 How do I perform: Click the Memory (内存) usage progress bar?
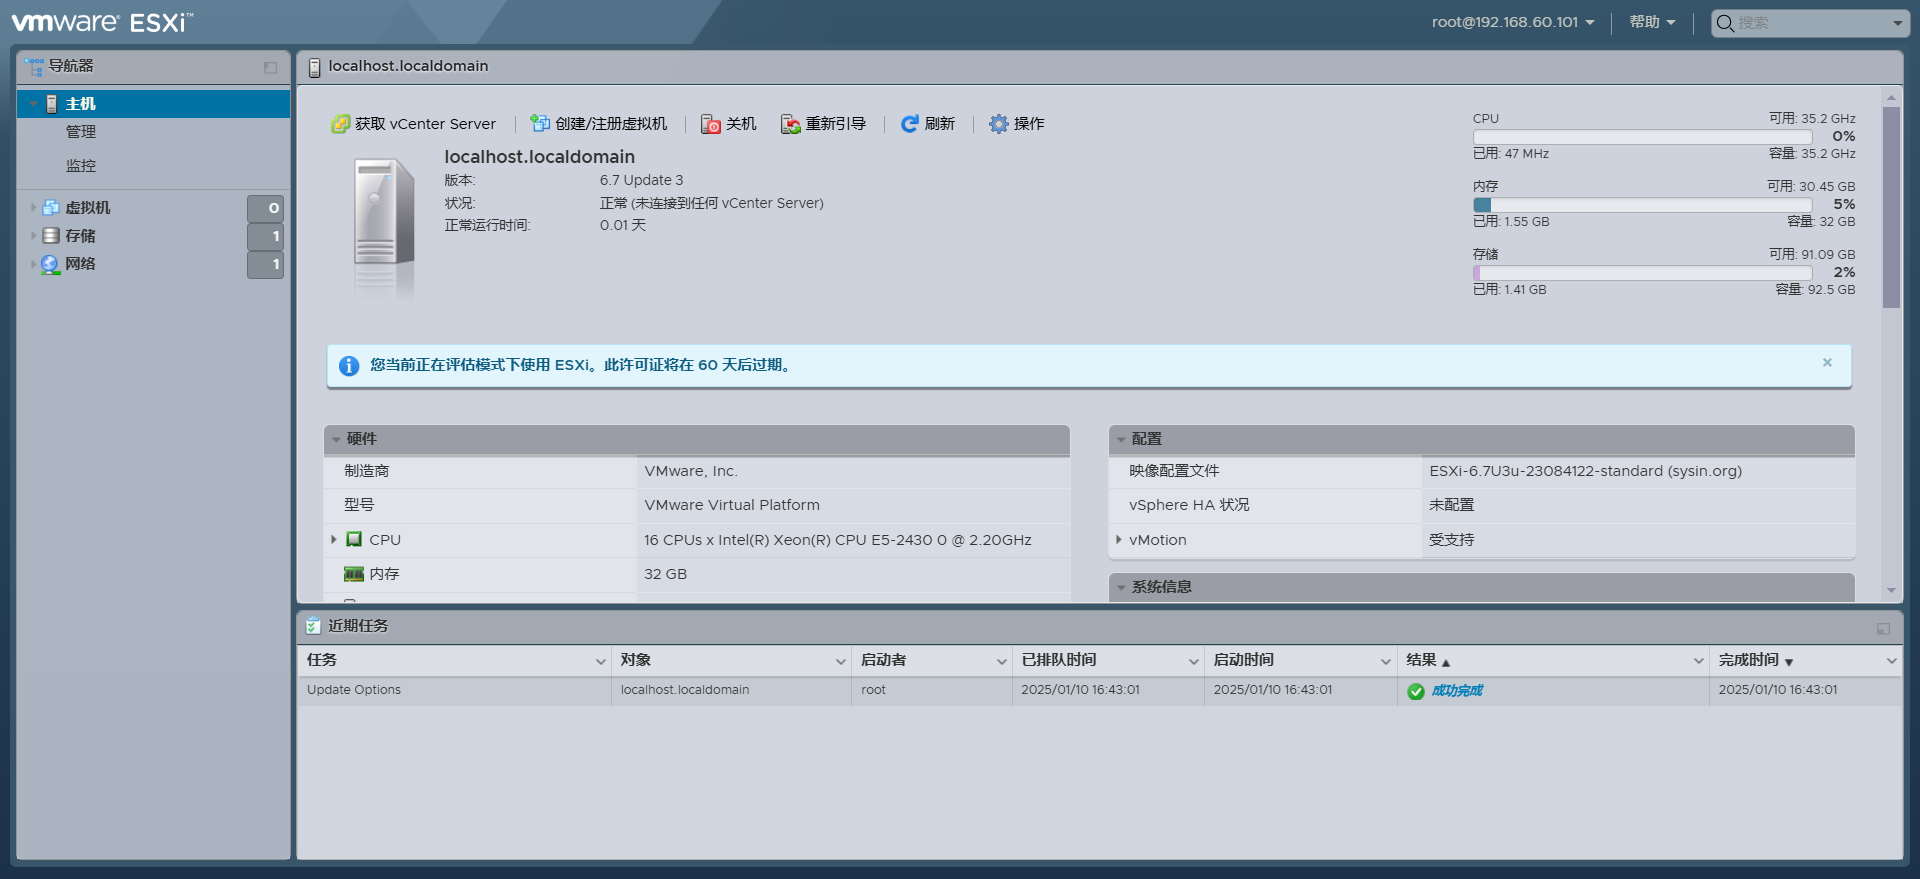tap(1642, 205)
